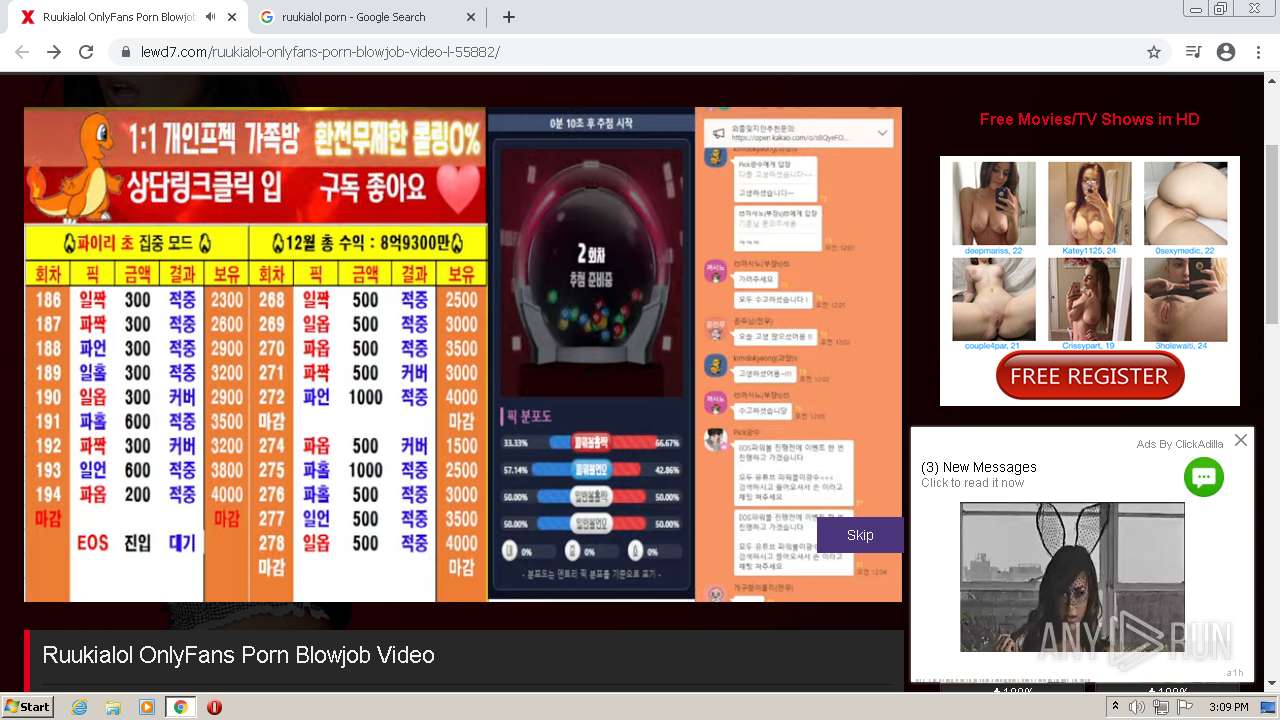
Task: Go forward in browser history
Action: tap(54, 52)
